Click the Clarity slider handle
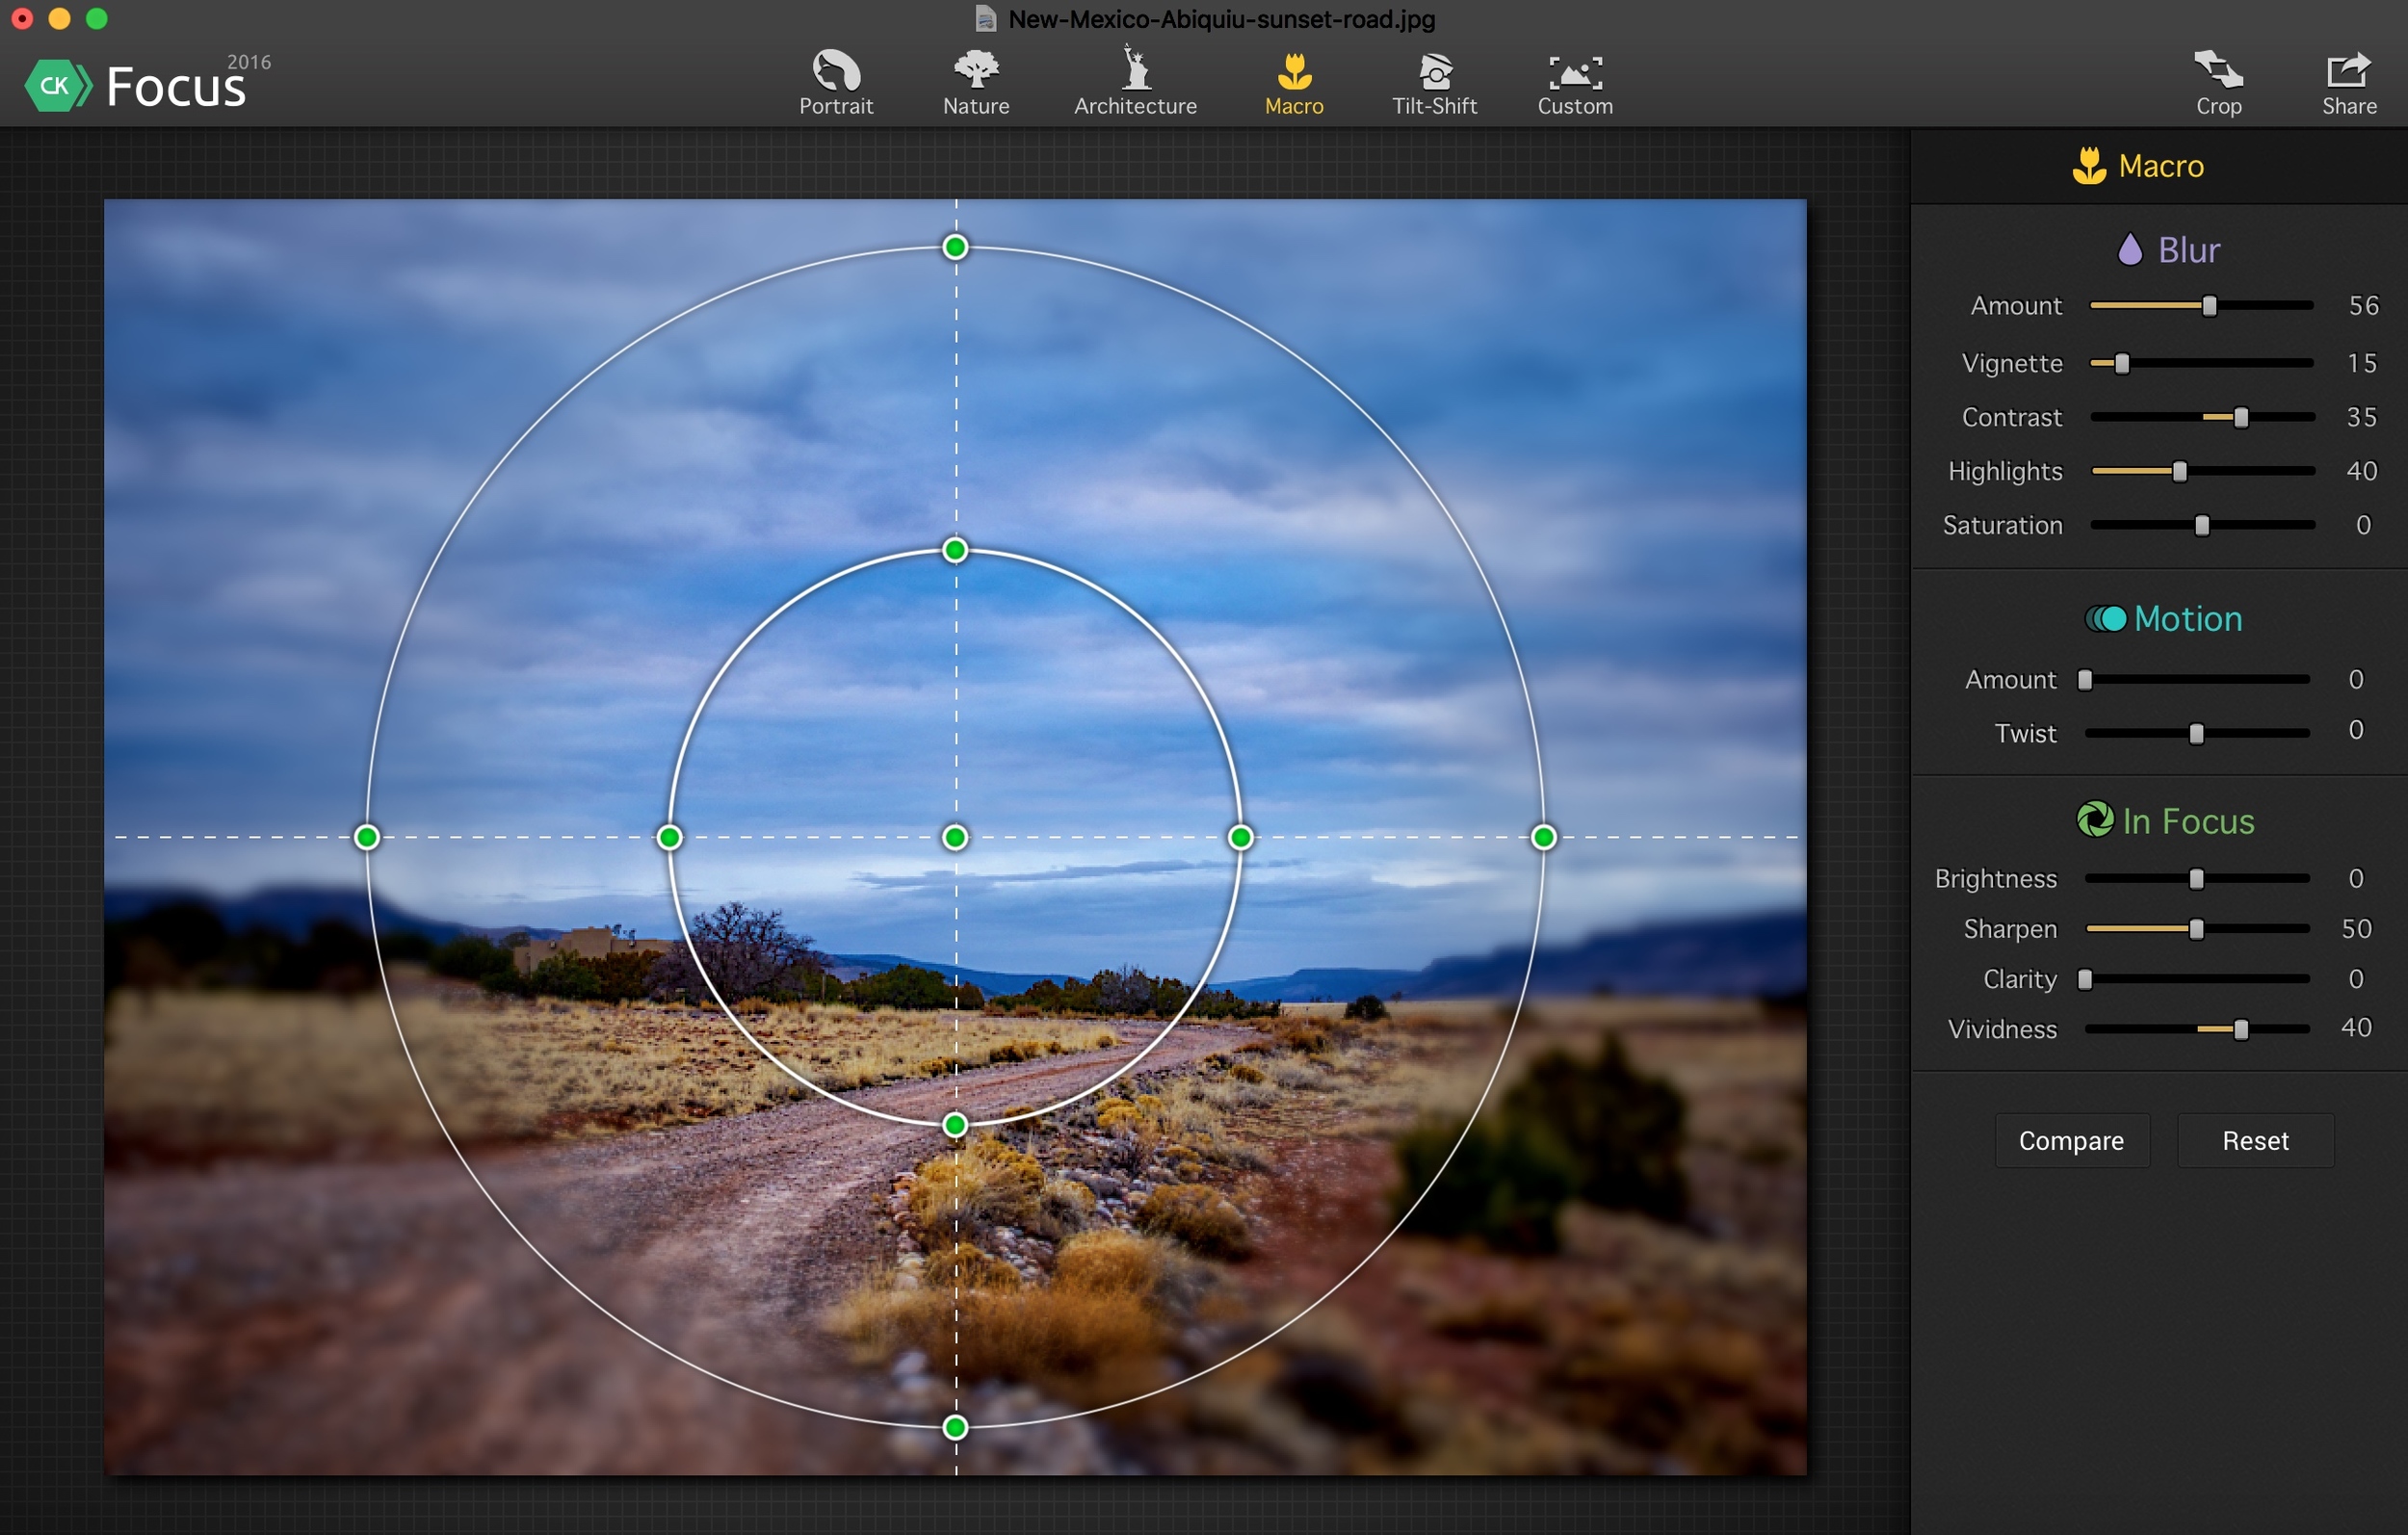The width and height of the screenshot is (2408, 1535). click(2084, 979)
